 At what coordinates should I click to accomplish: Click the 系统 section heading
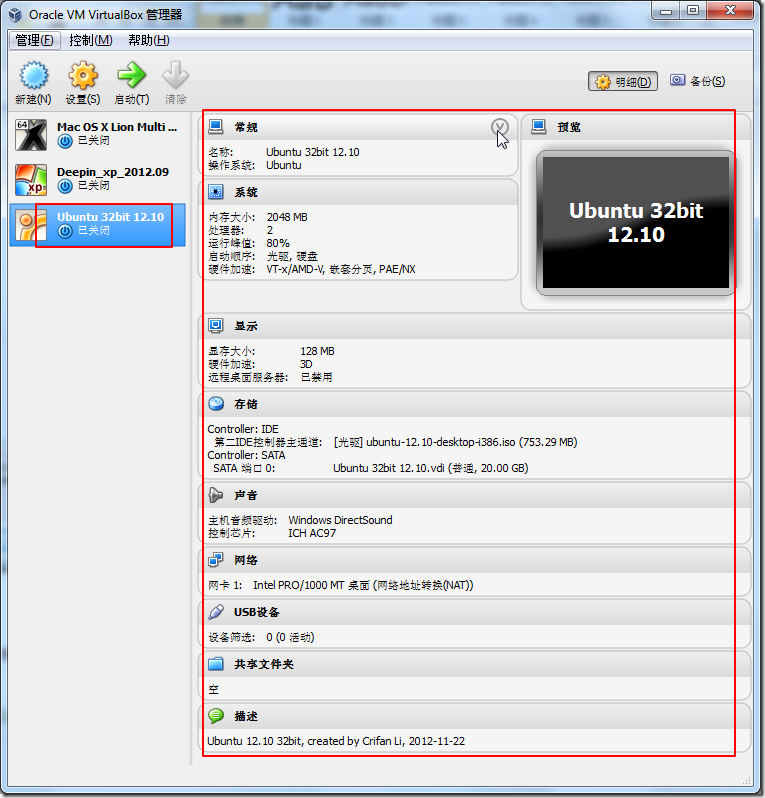pos(246,192)
